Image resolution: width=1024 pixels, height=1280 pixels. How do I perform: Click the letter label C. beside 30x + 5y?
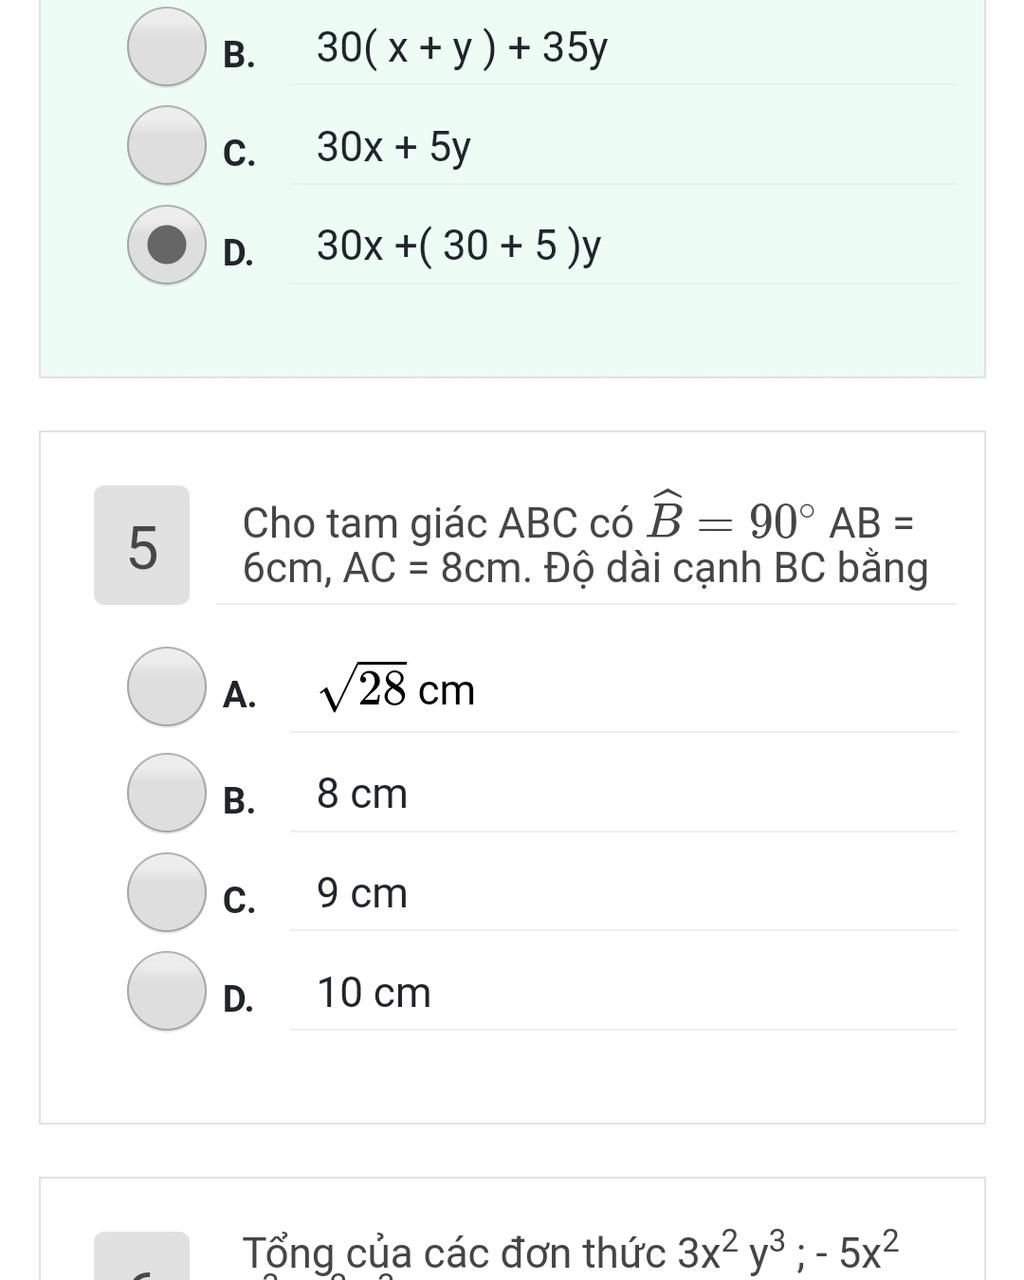coord(239,153)
